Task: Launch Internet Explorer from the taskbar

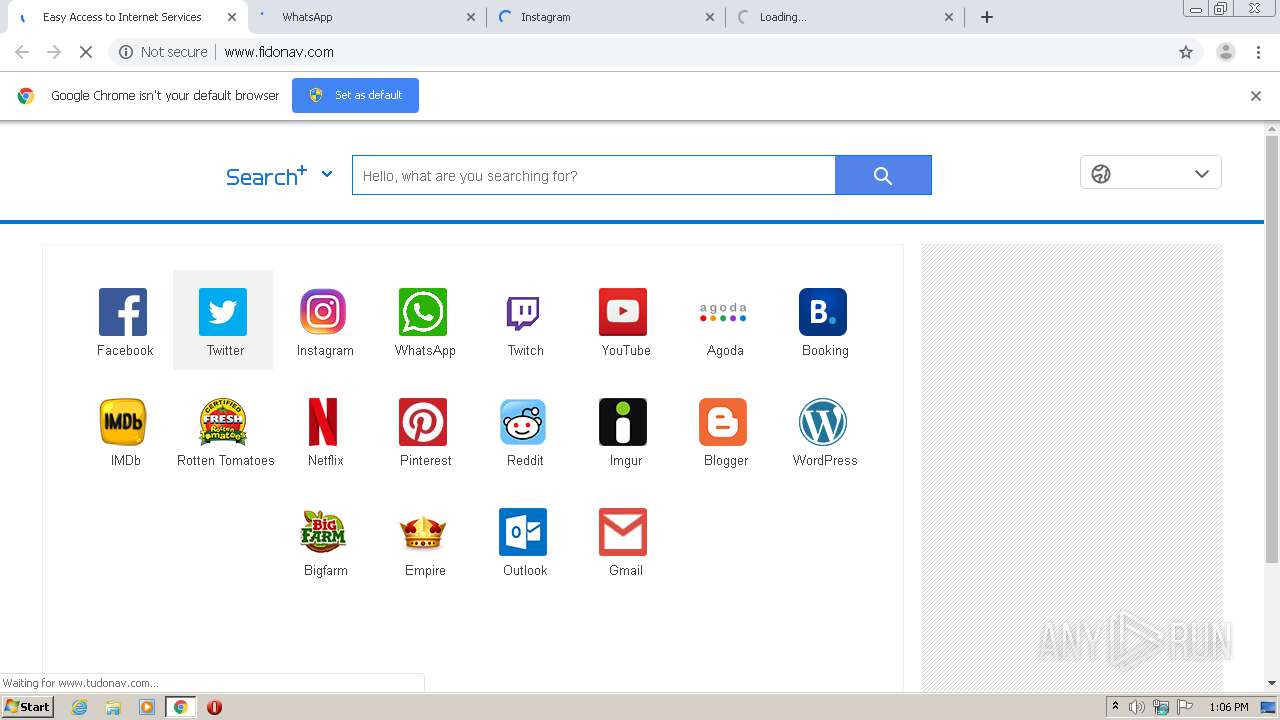Action: click(80, 707)
